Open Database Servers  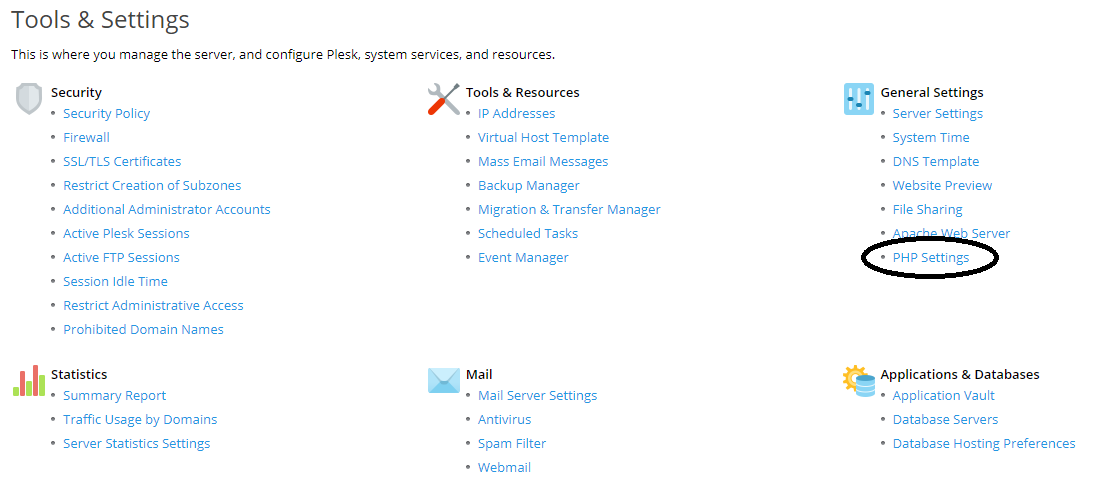[945, 419]
